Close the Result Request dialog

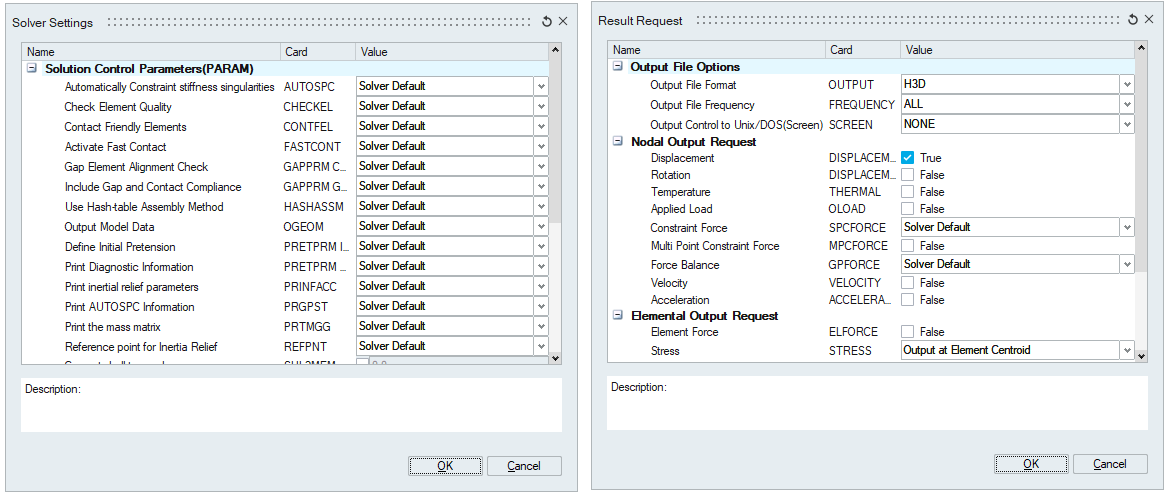point(1149,20)
